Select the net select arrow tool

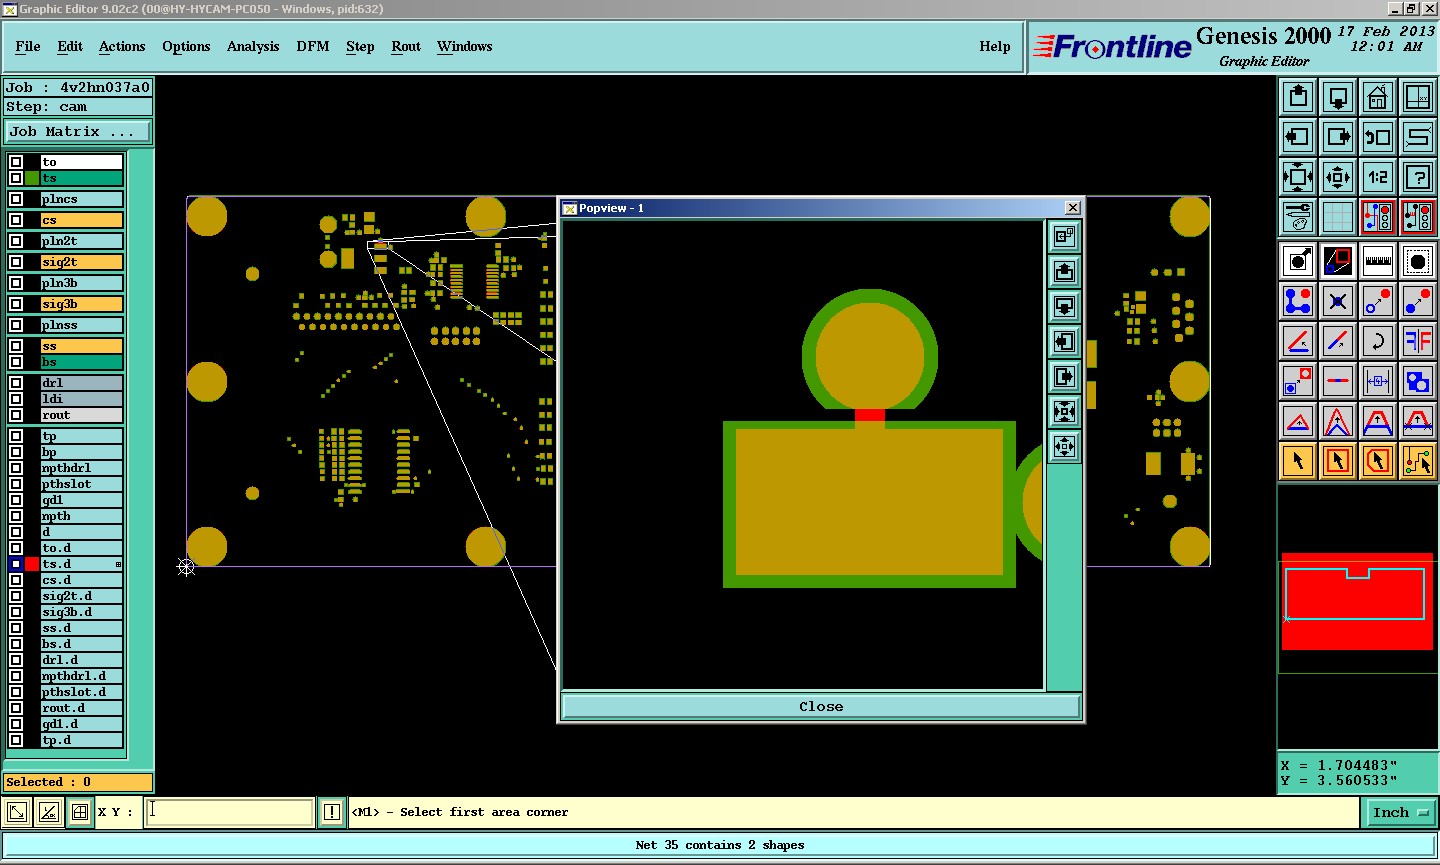coord(1418,461)
